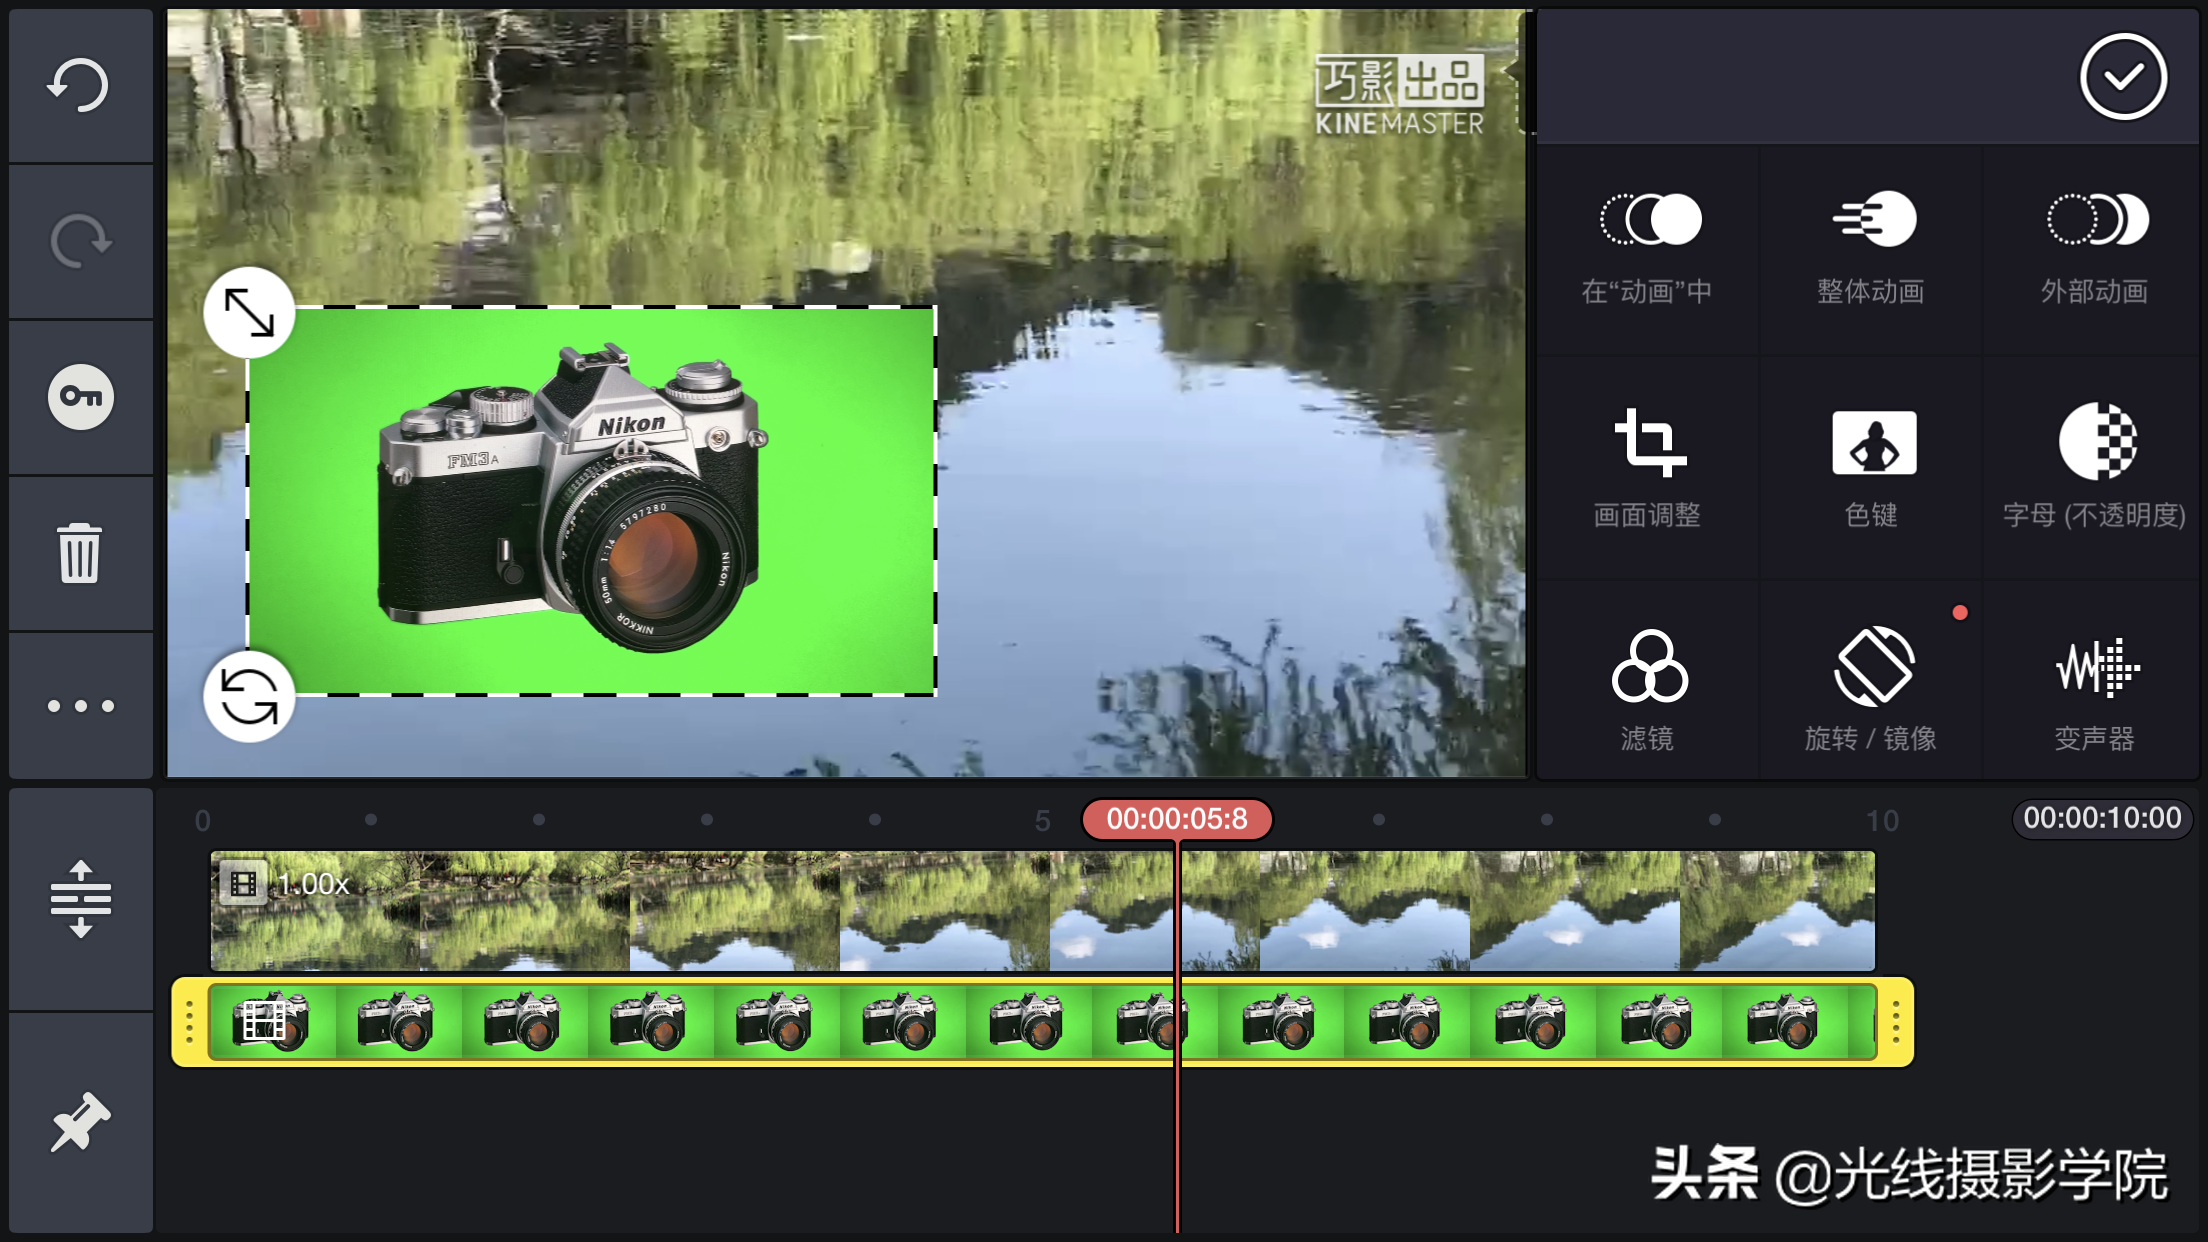Select the Nikon camera overlay in preview
Viewport: 2208px width, 1242px height.
click(592, 500)
